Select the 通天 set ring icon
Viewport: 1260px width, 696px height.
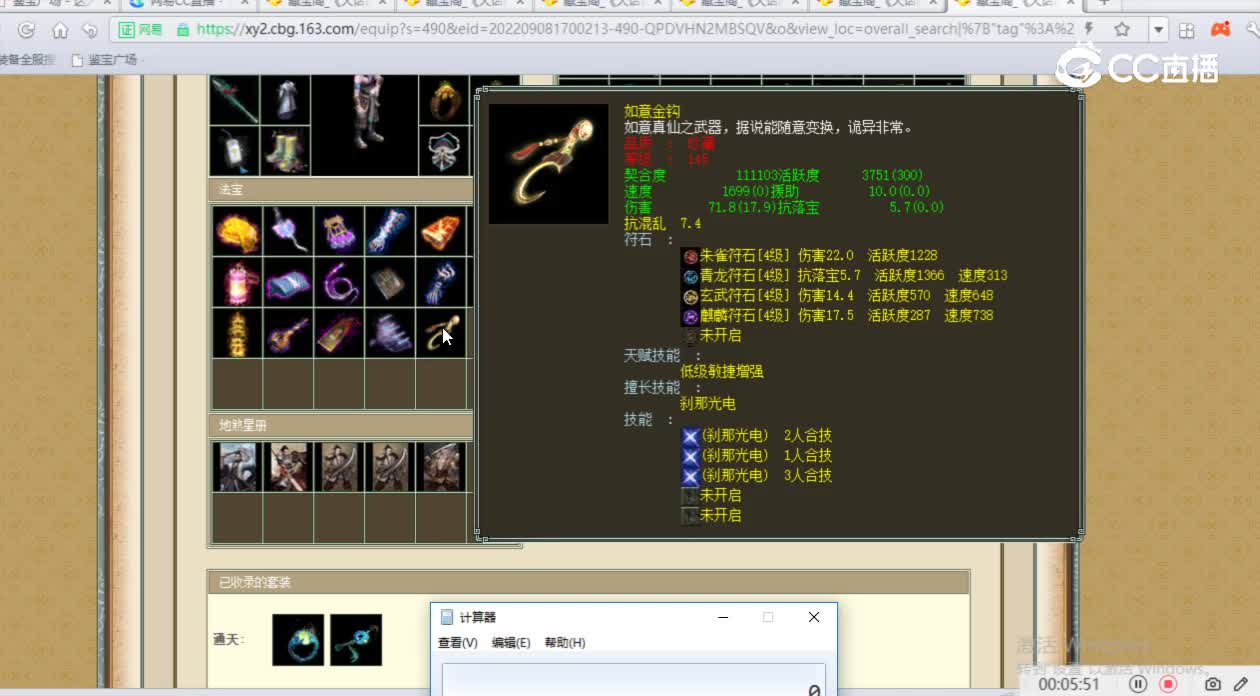[x=298, y=640]
